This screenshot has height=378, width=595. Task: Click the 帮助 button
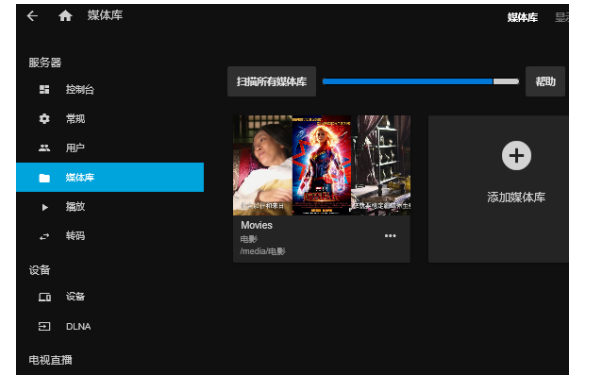coord(545,82)
